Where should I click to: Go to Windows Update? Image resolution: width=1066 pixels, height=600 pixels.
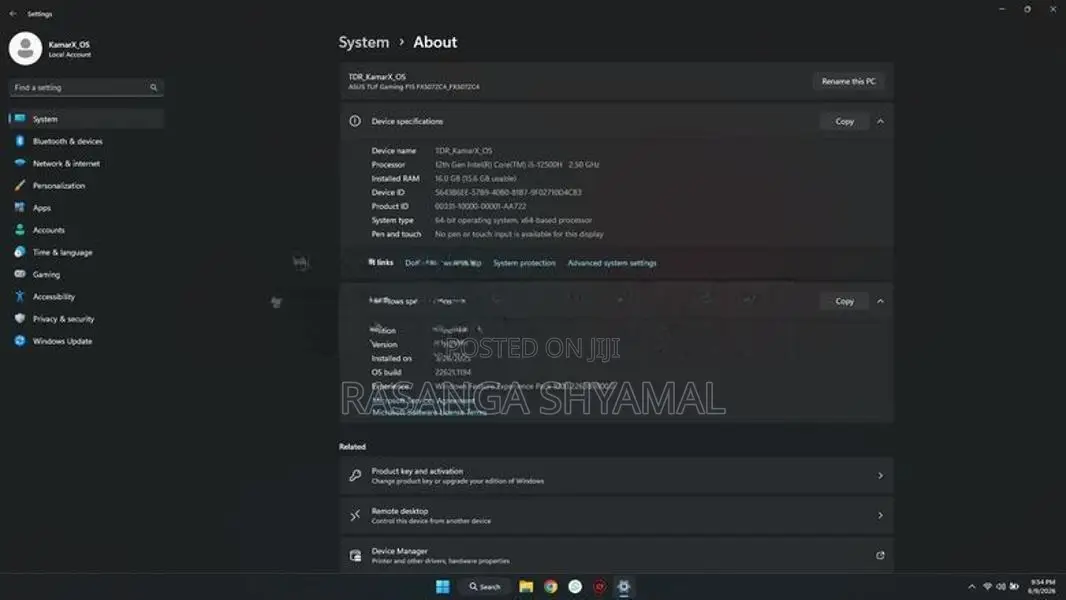point(86,341)
